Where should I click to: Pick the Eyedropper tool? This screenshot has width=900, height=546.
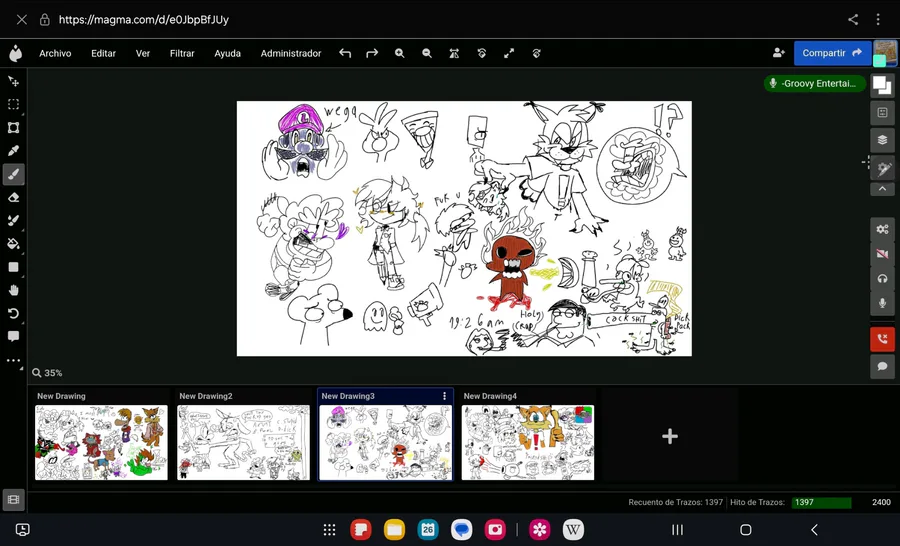13,150
